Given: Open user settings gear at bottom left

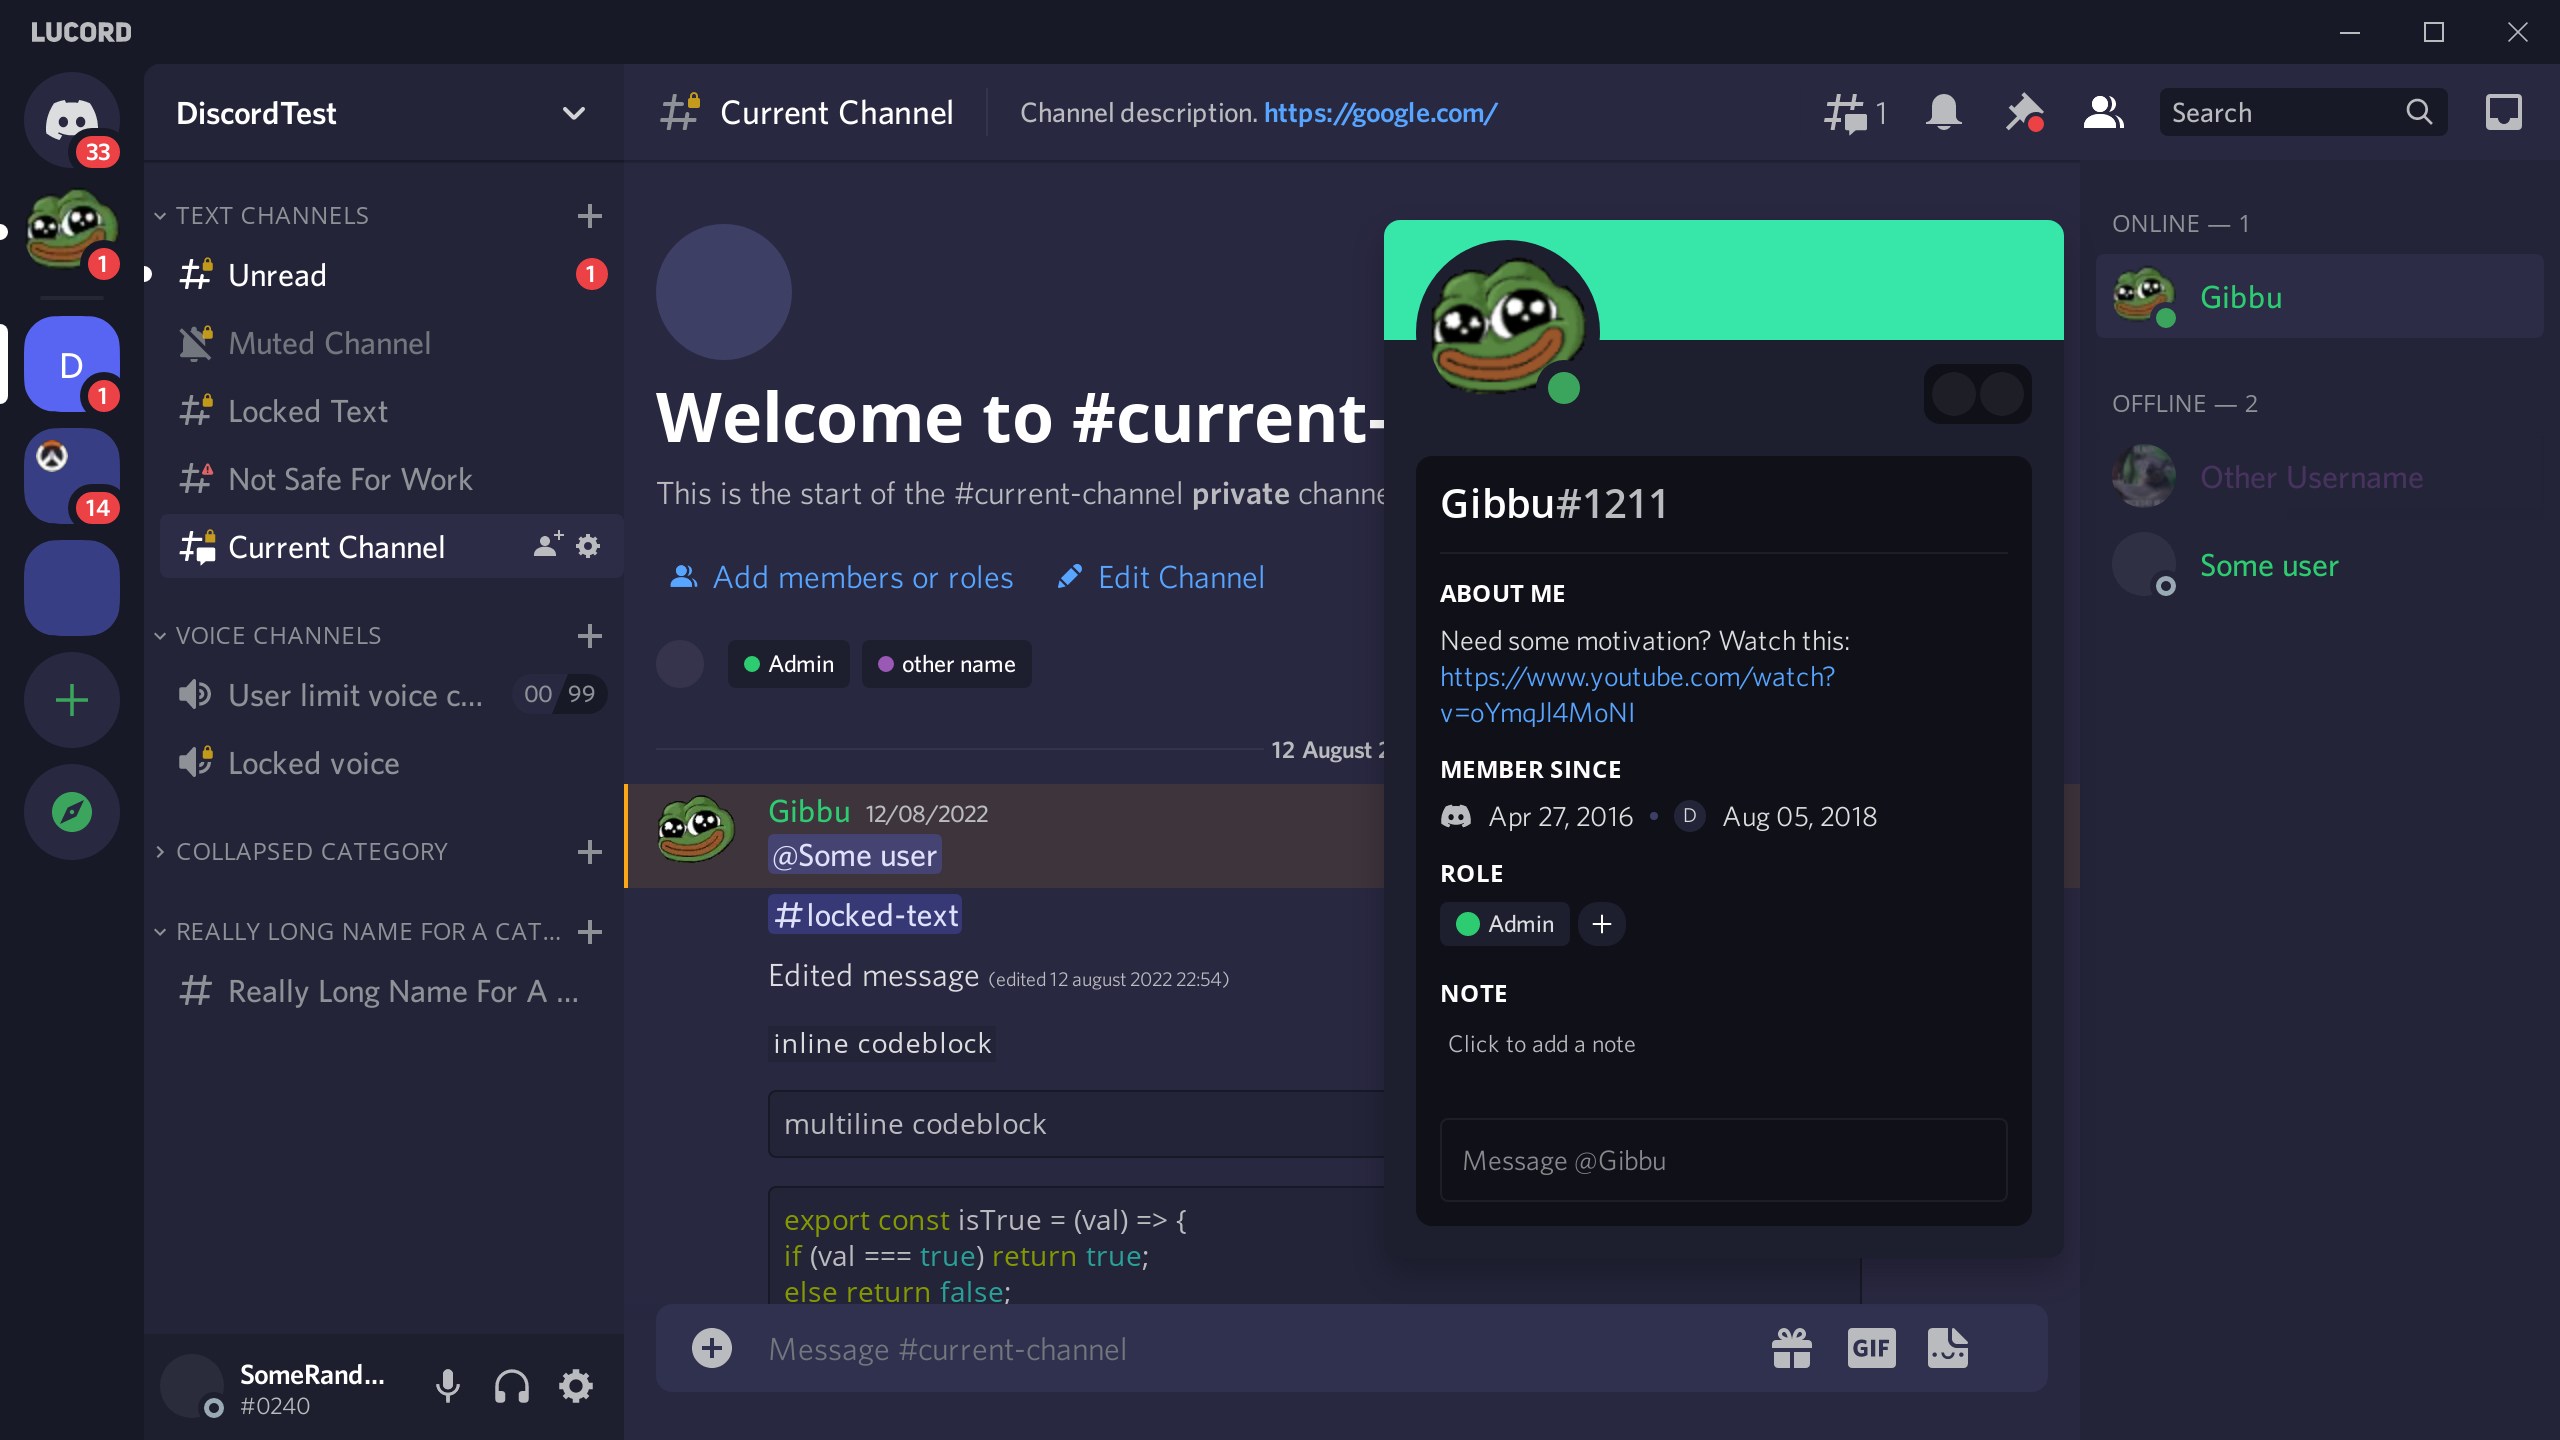Looking at the screenshot, I should [576, 1386].
